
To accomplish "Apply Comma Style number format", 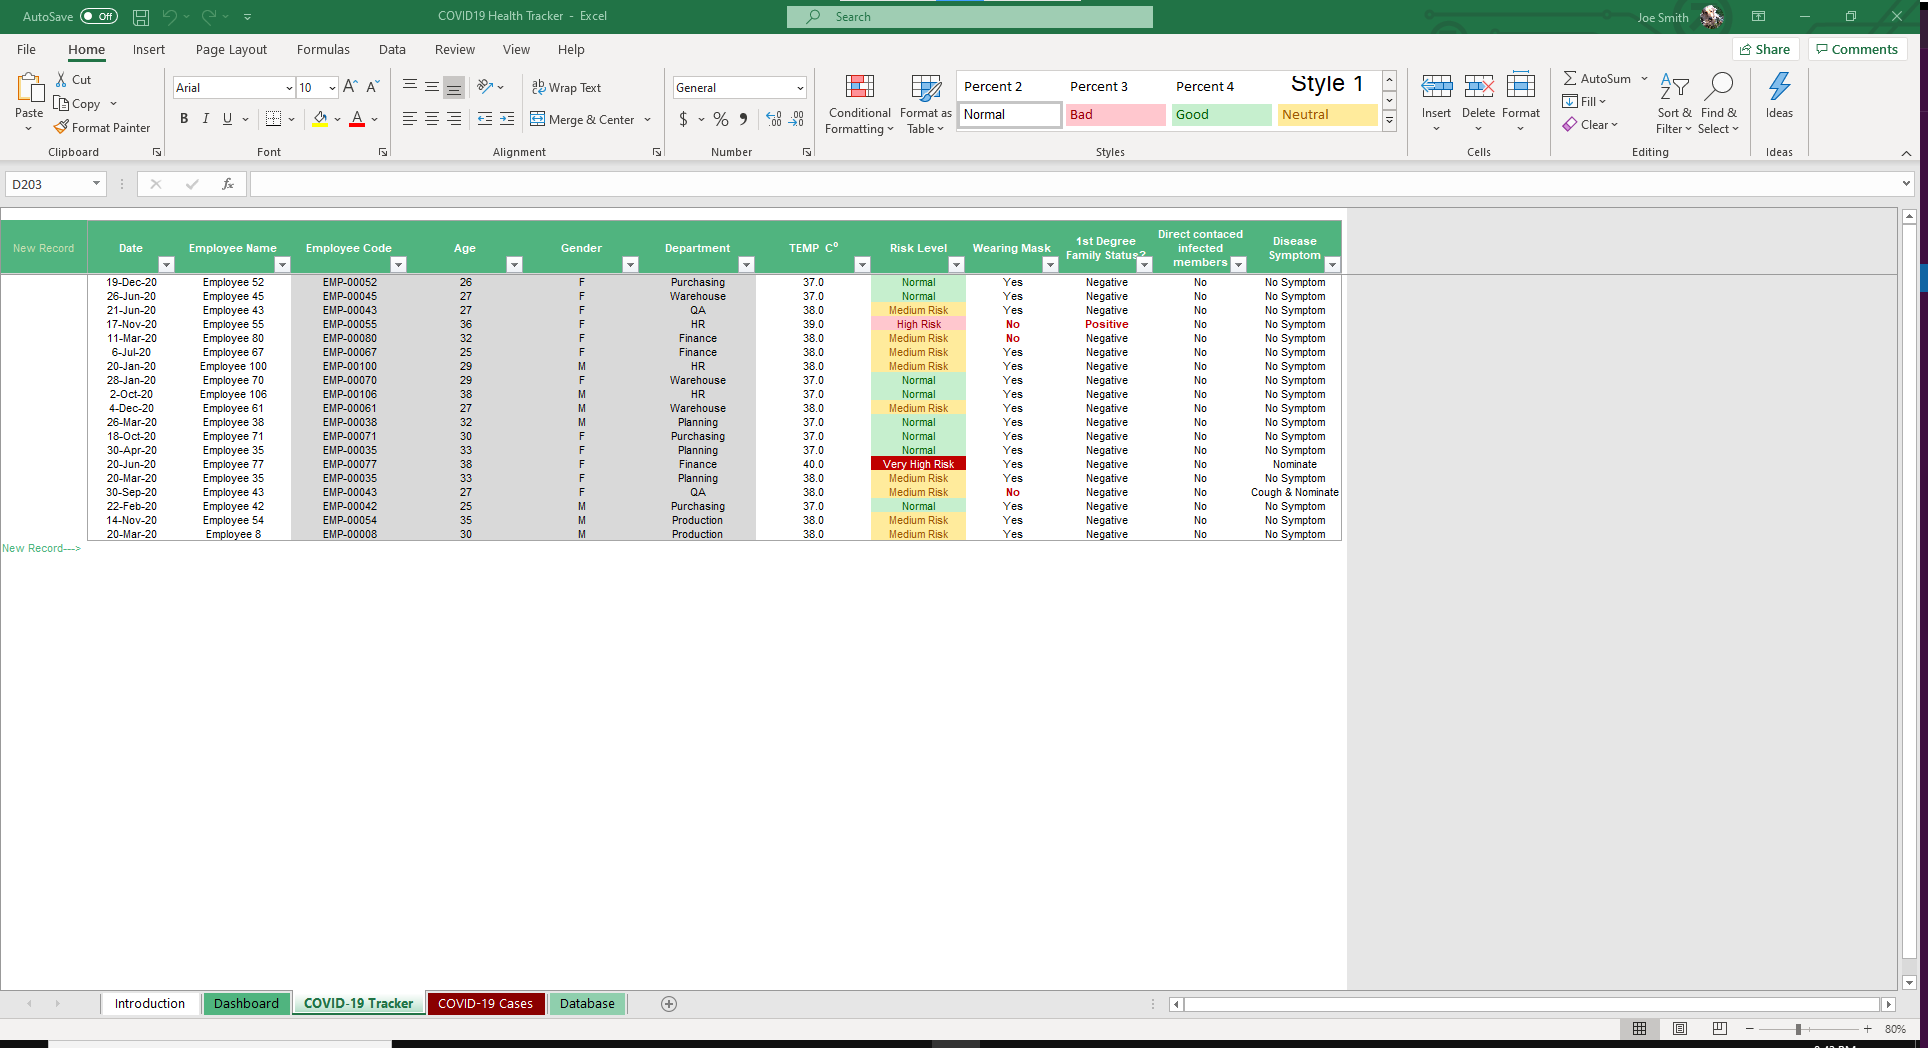I will click(x=743, y=119).
